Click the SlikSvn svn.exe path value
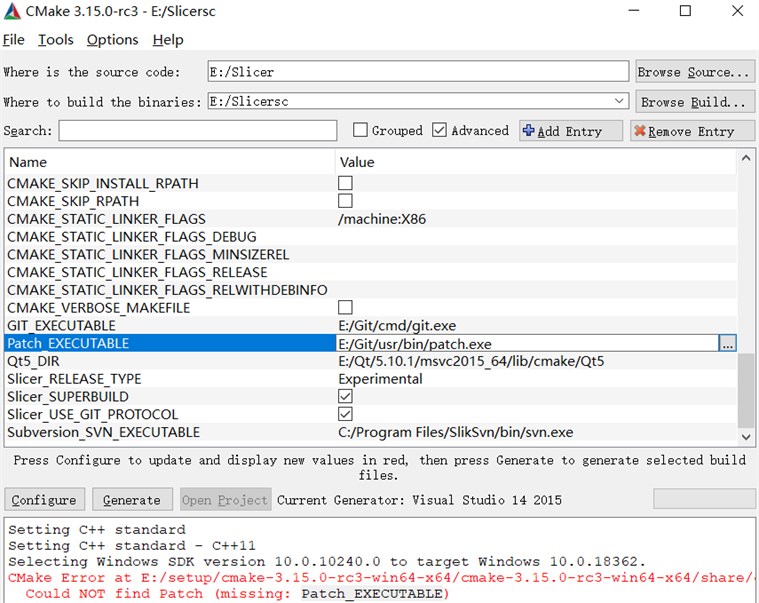 point(455,432)
